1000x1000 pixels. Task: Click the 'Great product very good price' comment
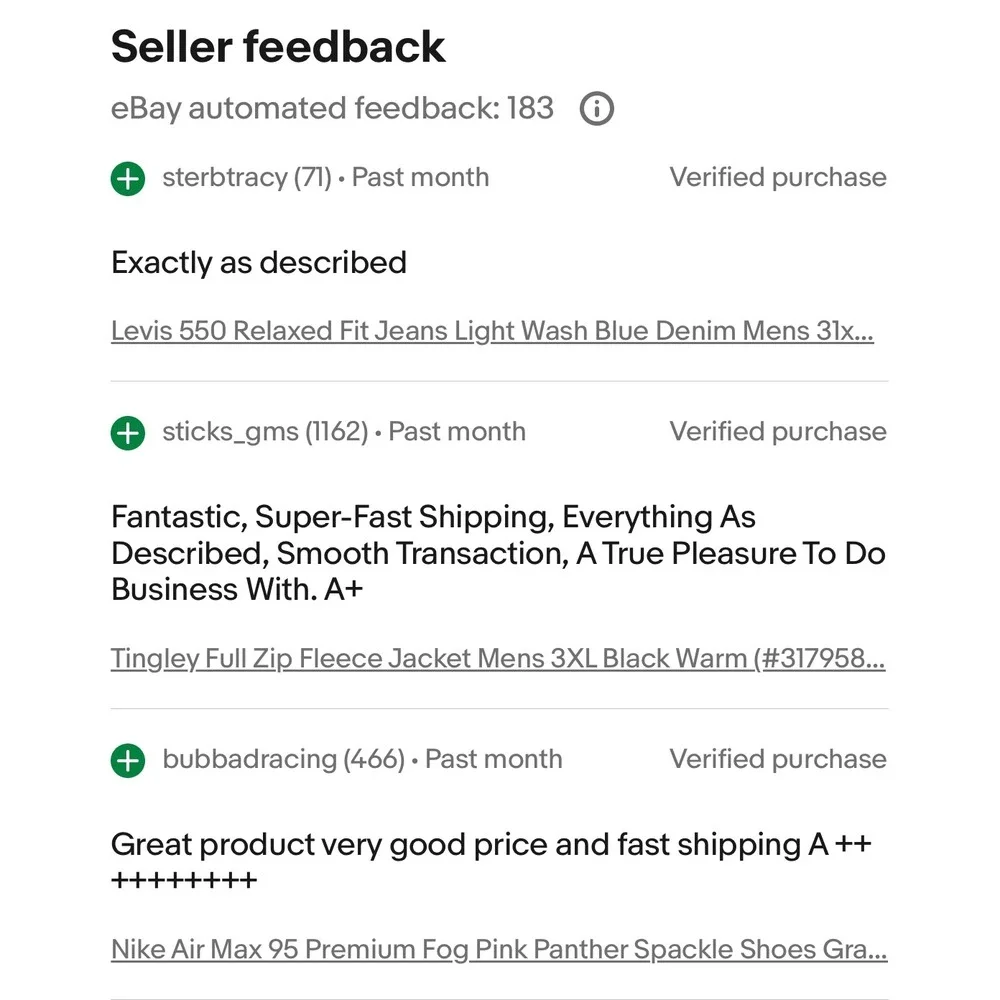click(491, 862)
